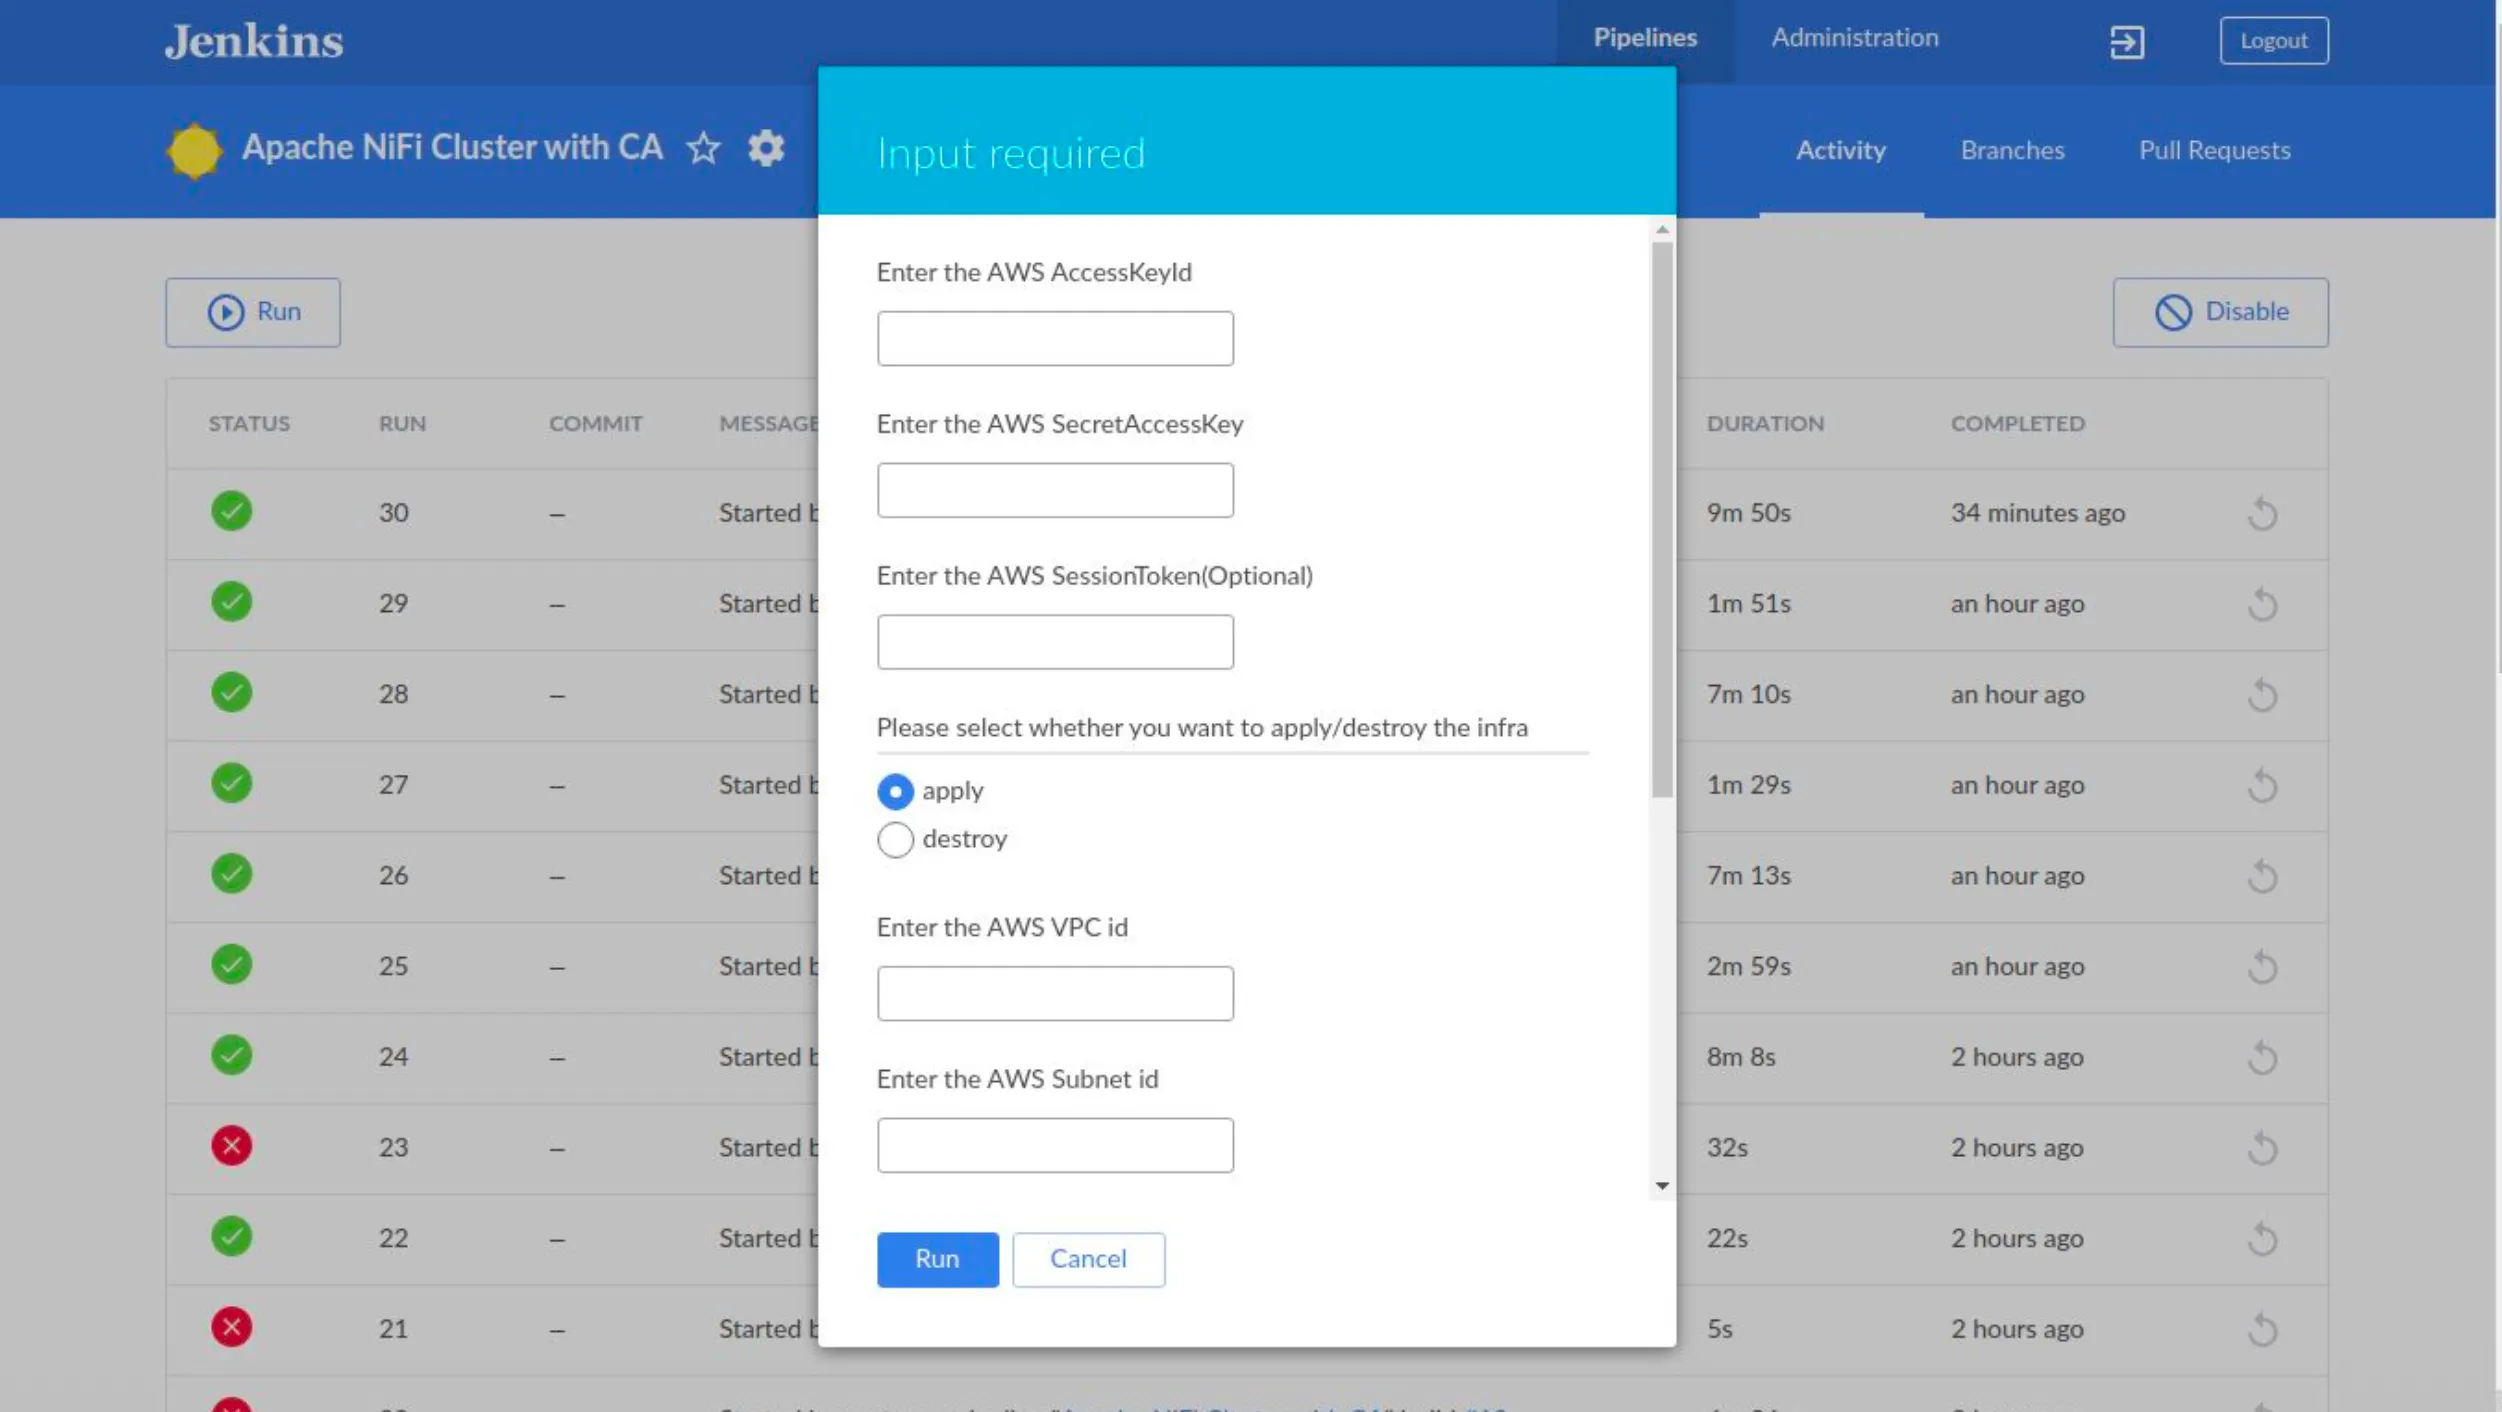Select the destroy radio option
Screen dimensions: 2502x1412
click(895, 839)
